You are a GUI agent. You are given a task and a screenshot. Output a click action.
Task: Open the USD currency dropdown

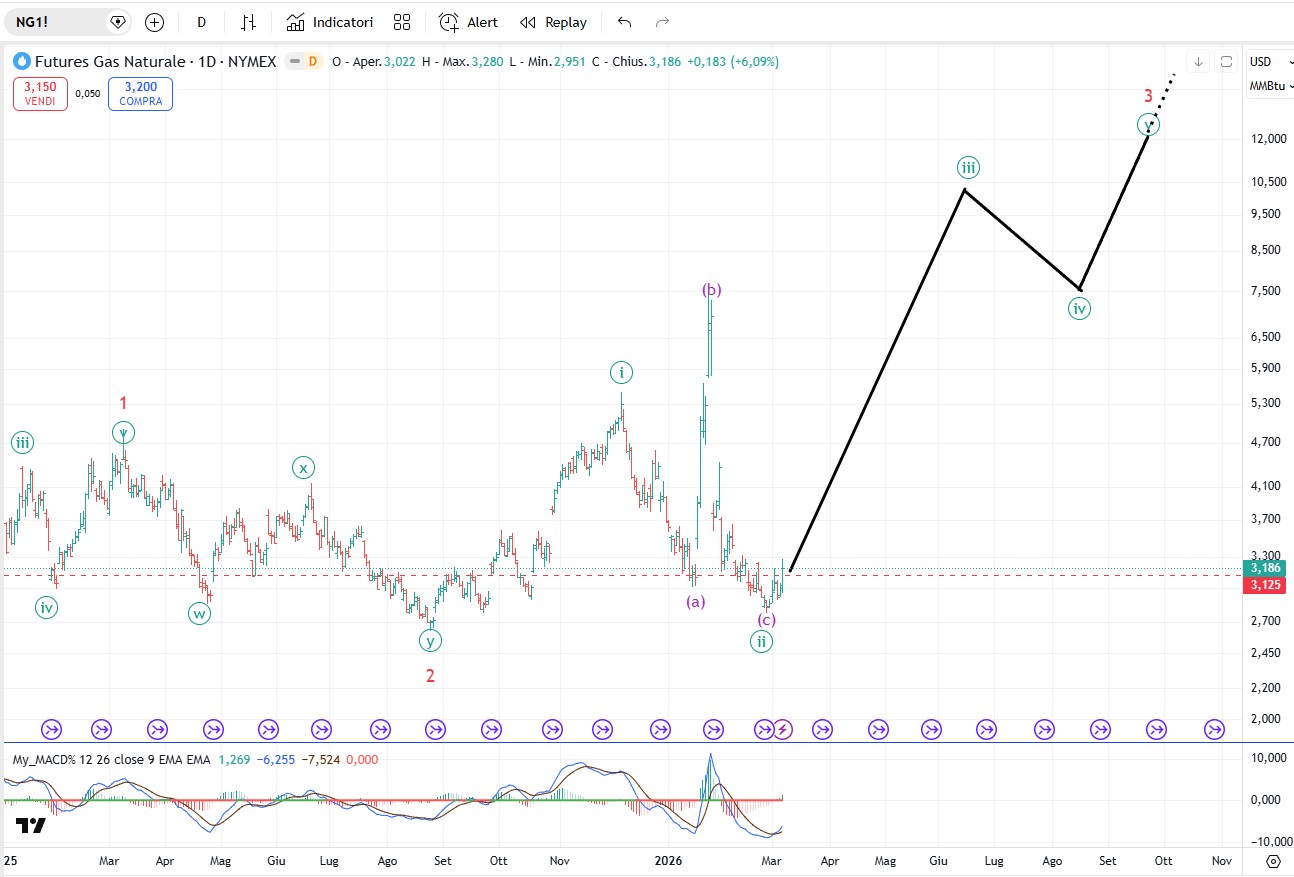[1266, 62]
